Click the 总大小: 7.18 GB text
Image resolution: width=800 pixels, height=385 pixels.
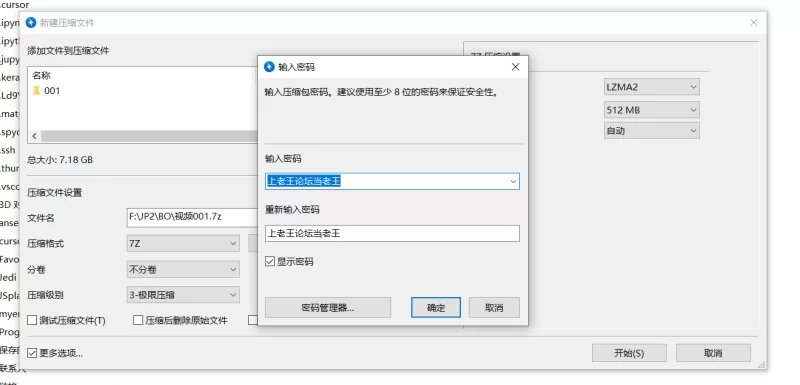60,160
